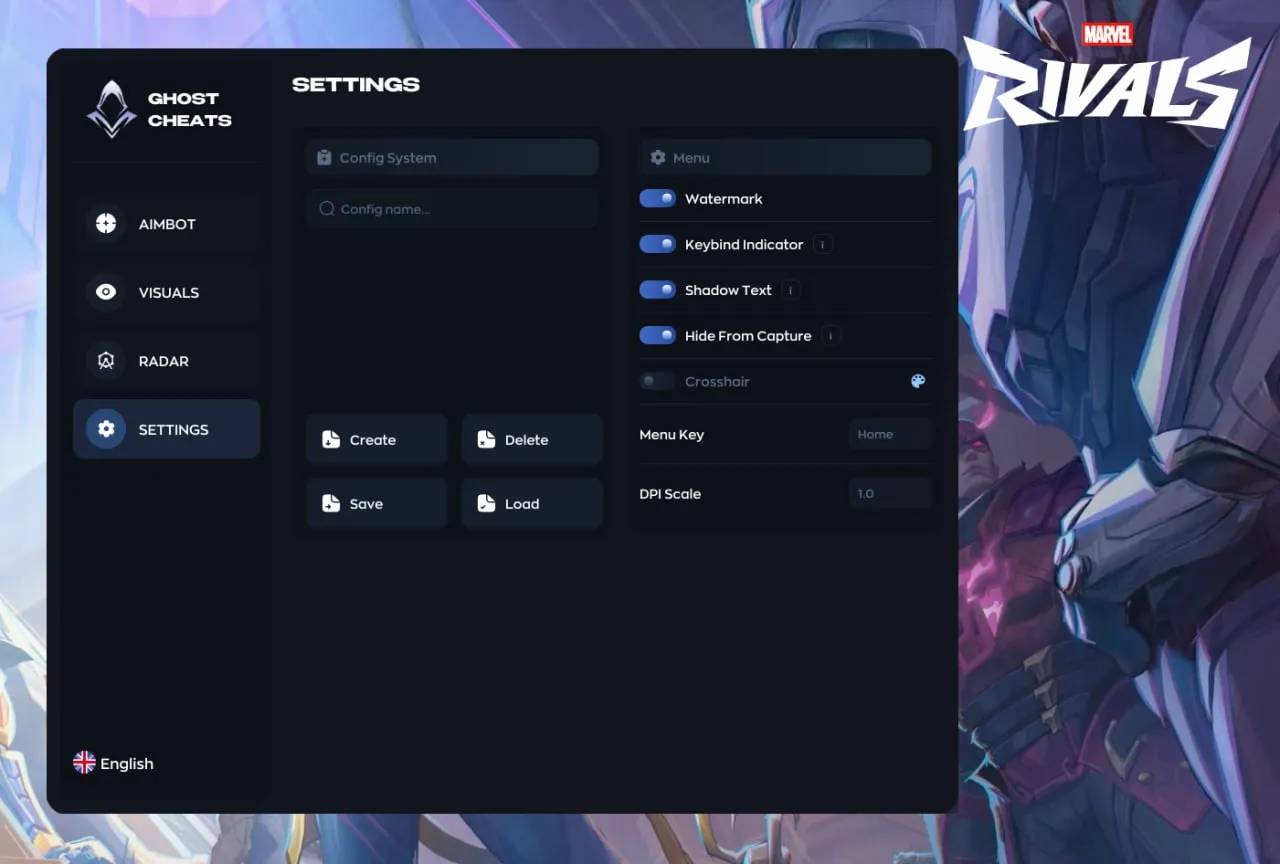Click the DPI Scale value 1.0 field
The image size is (1280, 864).
pyautogui.click(x=890, y=493)
